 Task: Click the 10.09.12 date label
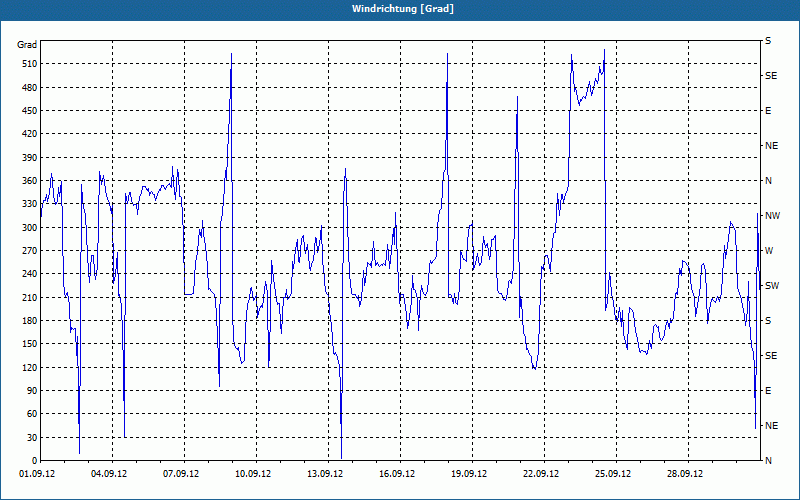pos(253,474)
